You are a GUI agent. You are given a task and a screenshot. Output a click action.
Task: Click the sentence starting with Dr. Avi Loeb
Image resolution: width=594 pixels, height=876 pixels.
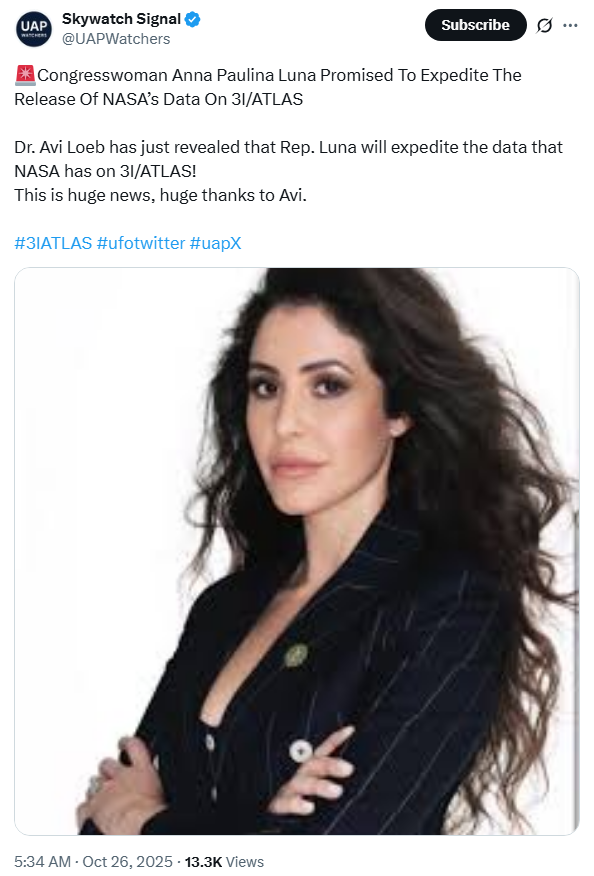[x=288, y=159]
